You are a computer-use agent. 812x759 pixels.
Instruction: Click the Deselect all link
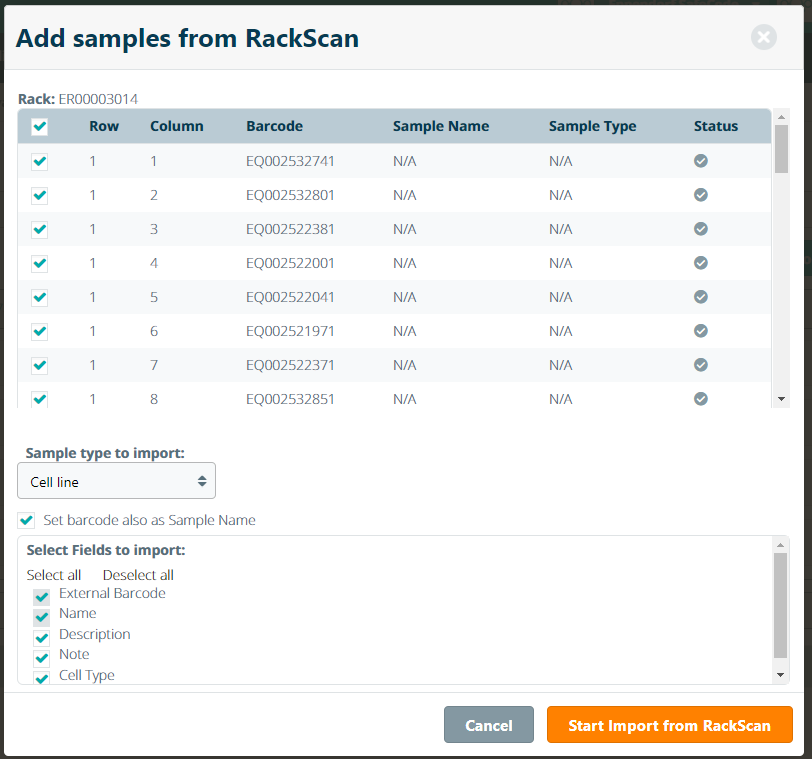pos(138,575)
